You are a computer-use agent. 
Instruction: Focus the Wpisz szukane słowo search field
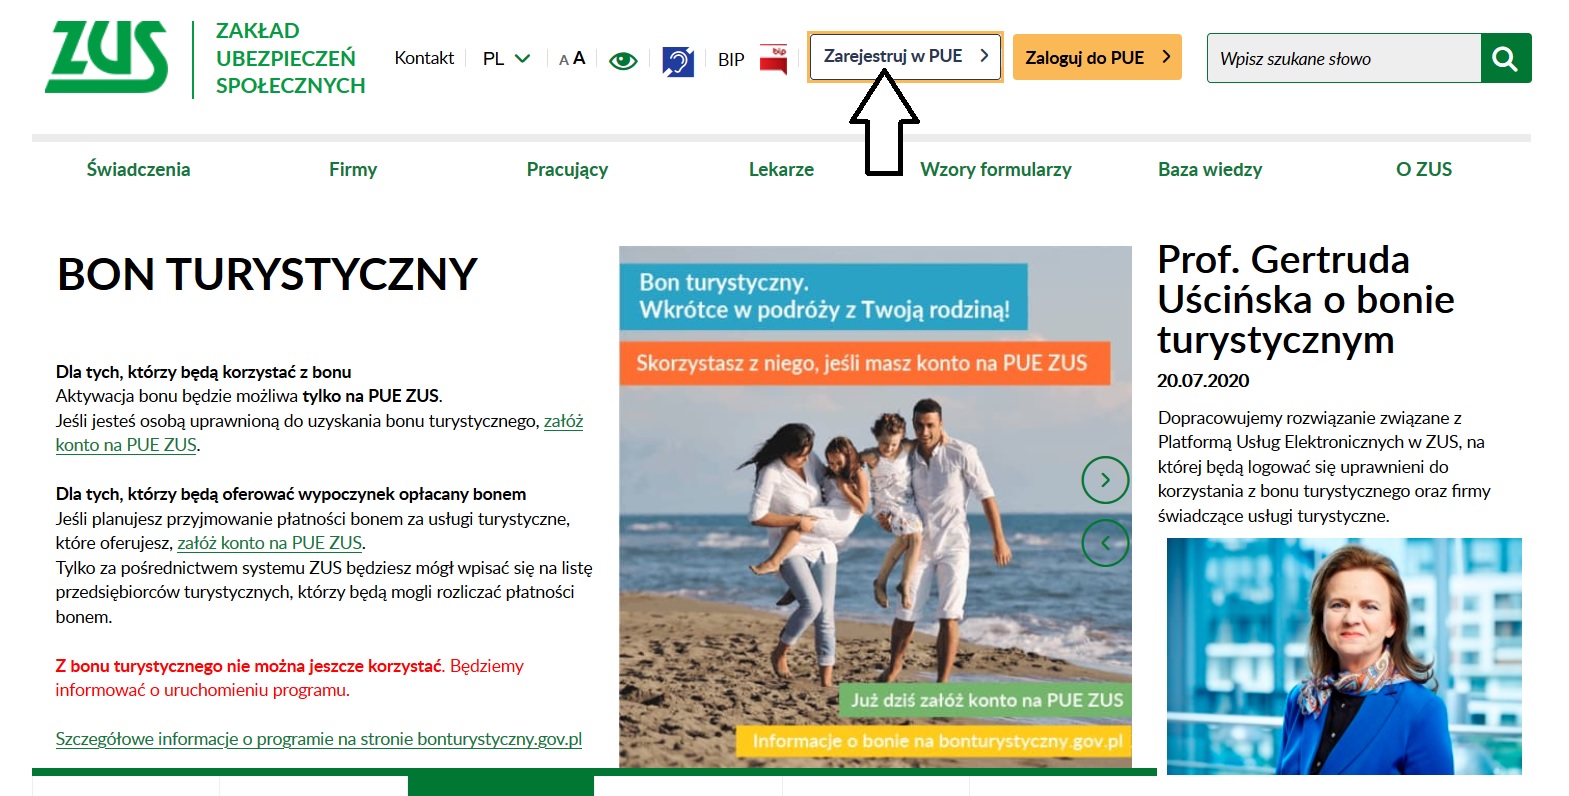coord(1344,58)
